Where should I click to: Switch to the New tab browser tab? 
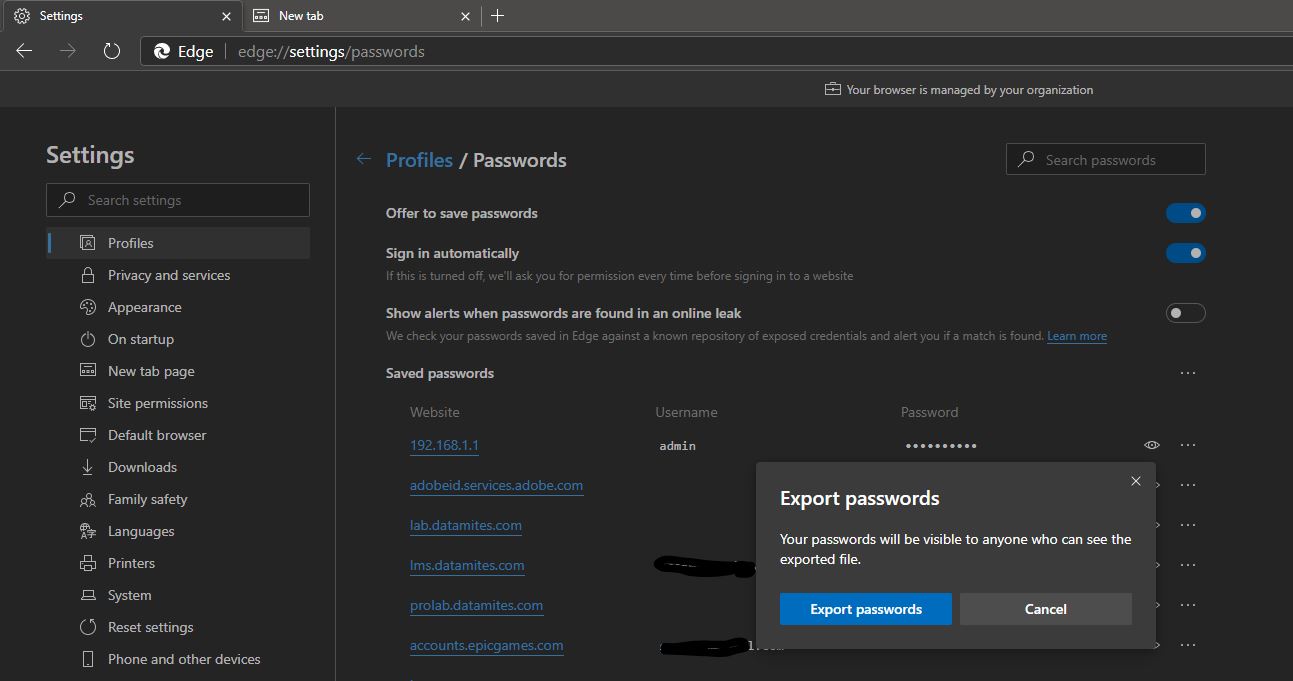coord(300,16)
